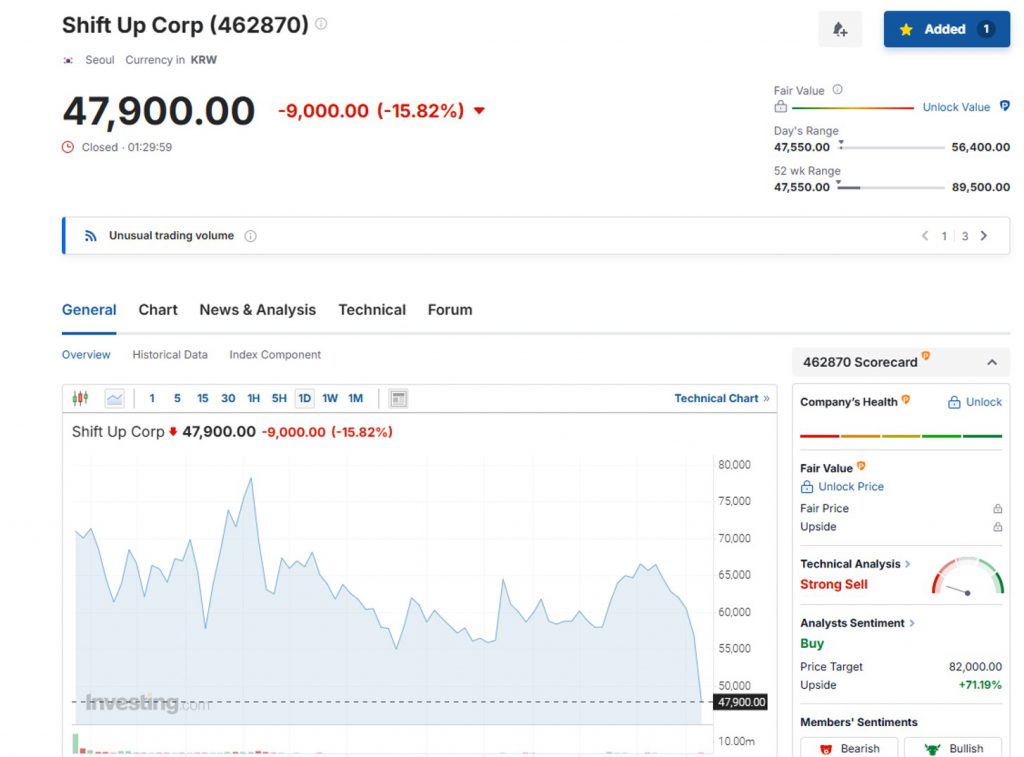Viewport: 1024px width, 757px height.
Task: Click the info icon beside Shift Up Corp title
Action: click(x=321, y=24)
